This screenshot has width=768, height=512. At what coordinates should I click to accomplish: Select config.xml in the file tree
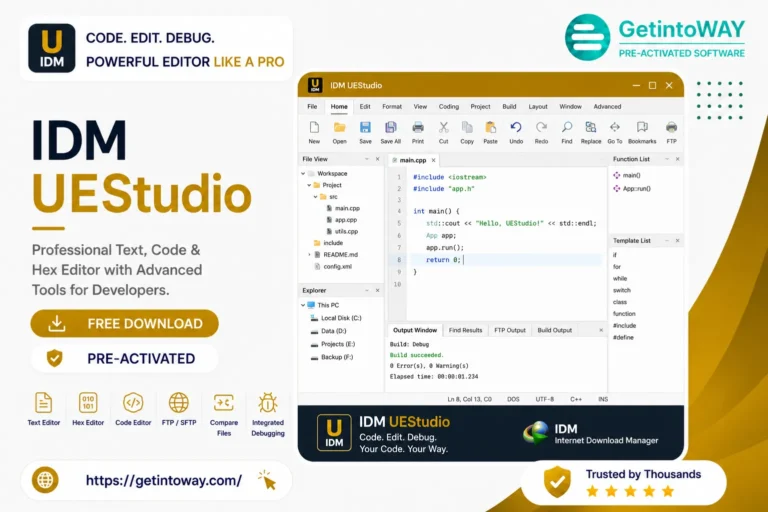pyautogui.click(x=337, y=267)
